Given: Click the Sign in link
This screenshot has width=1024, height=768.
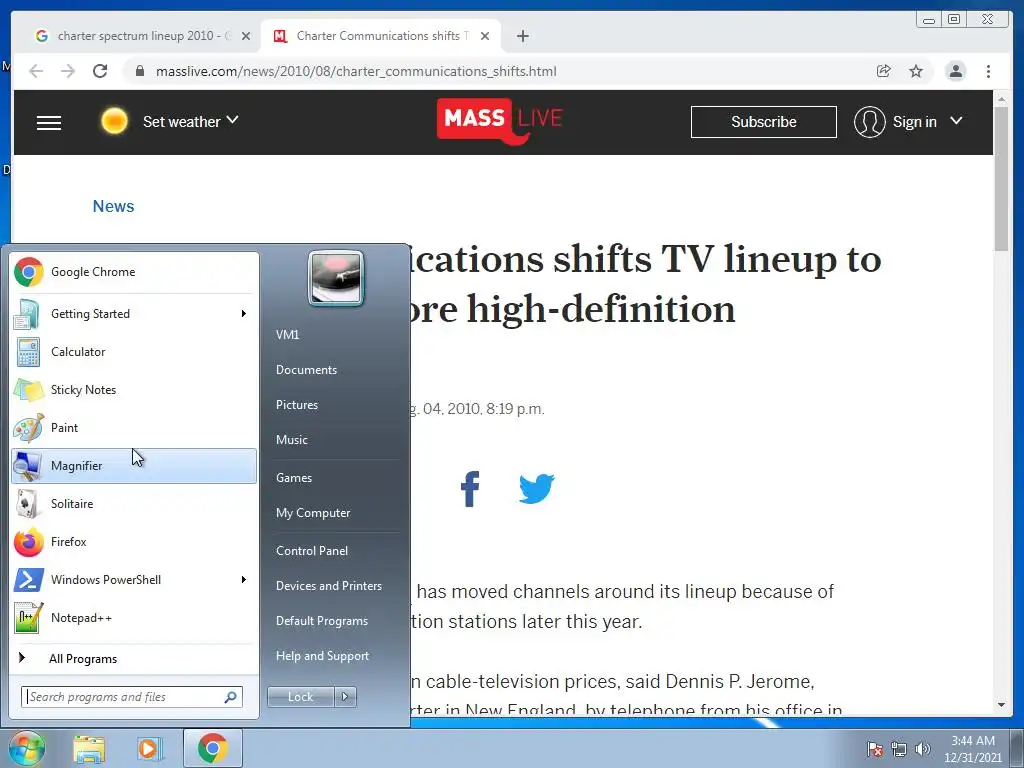Looking at the screenshot, I should pos(914,122).
